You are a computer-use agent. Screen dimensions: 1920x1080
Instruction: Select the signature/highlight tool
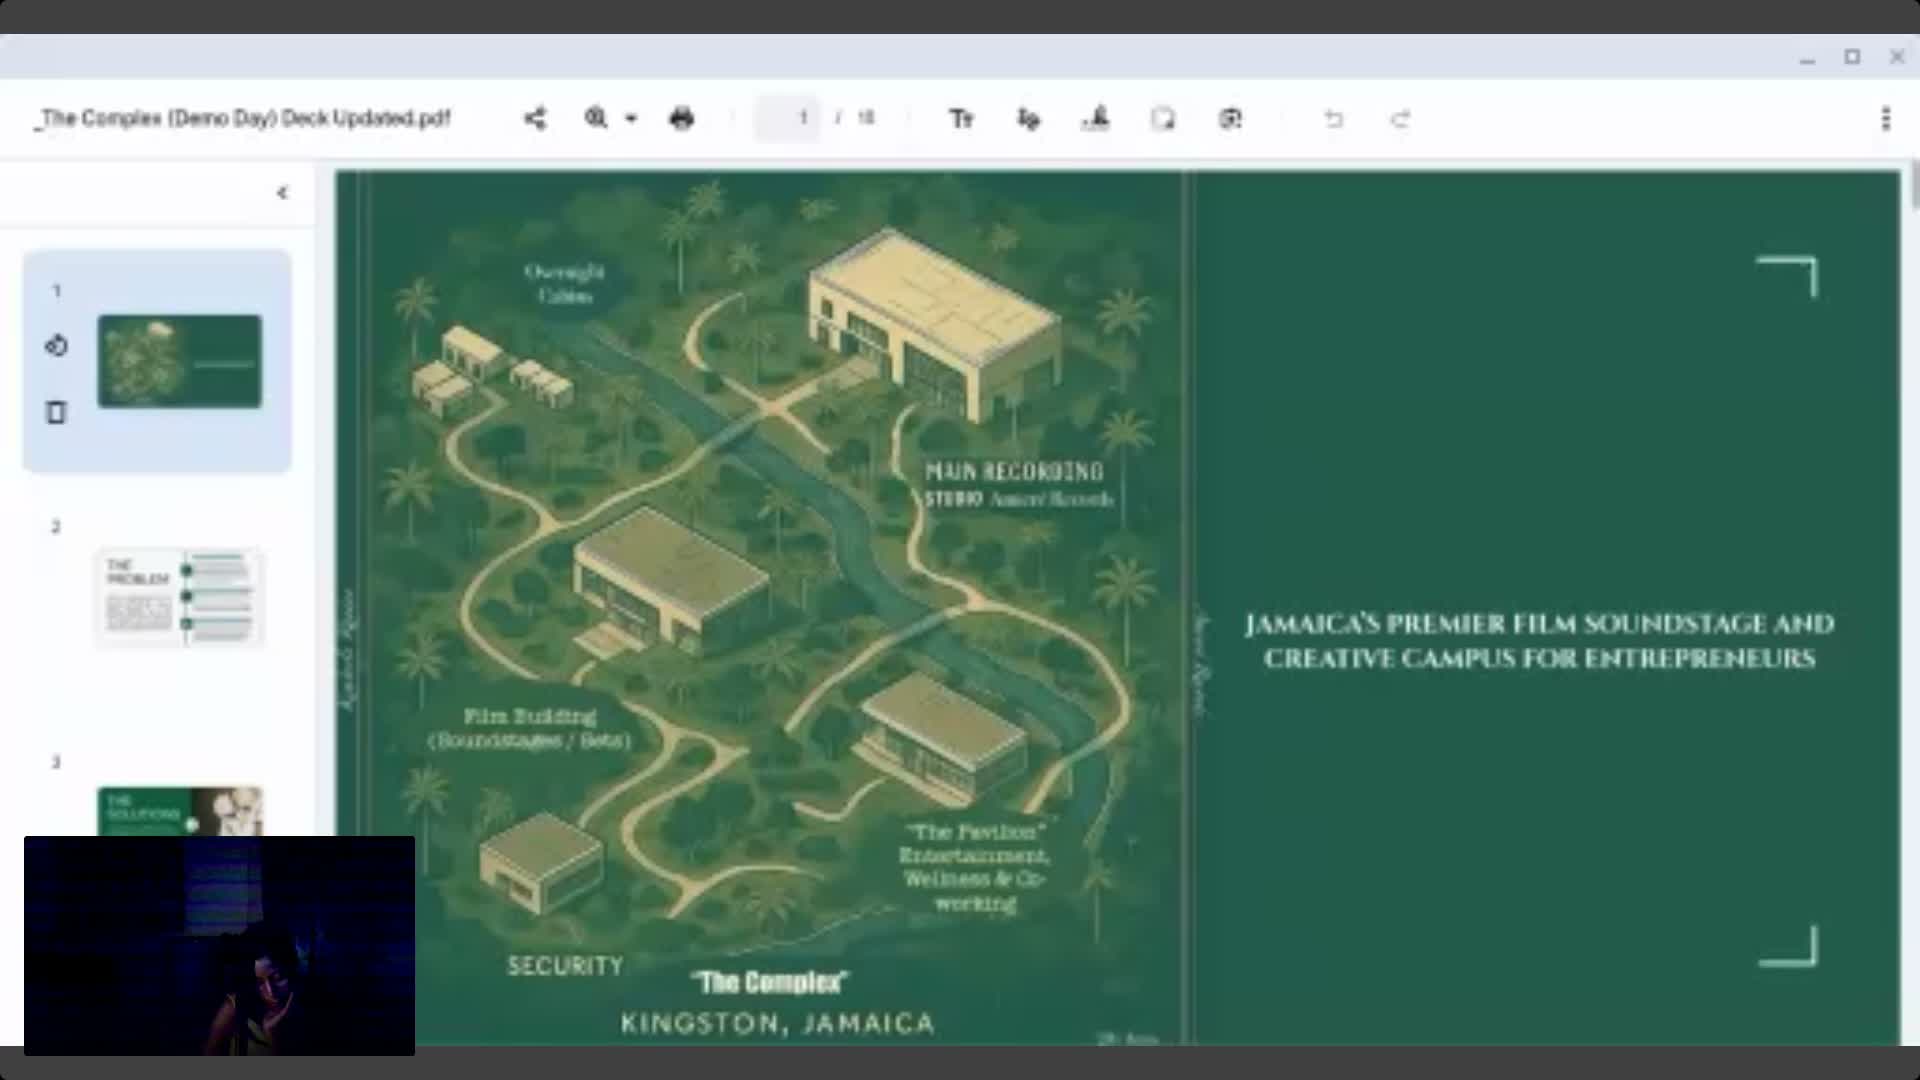coord(1096,119)
